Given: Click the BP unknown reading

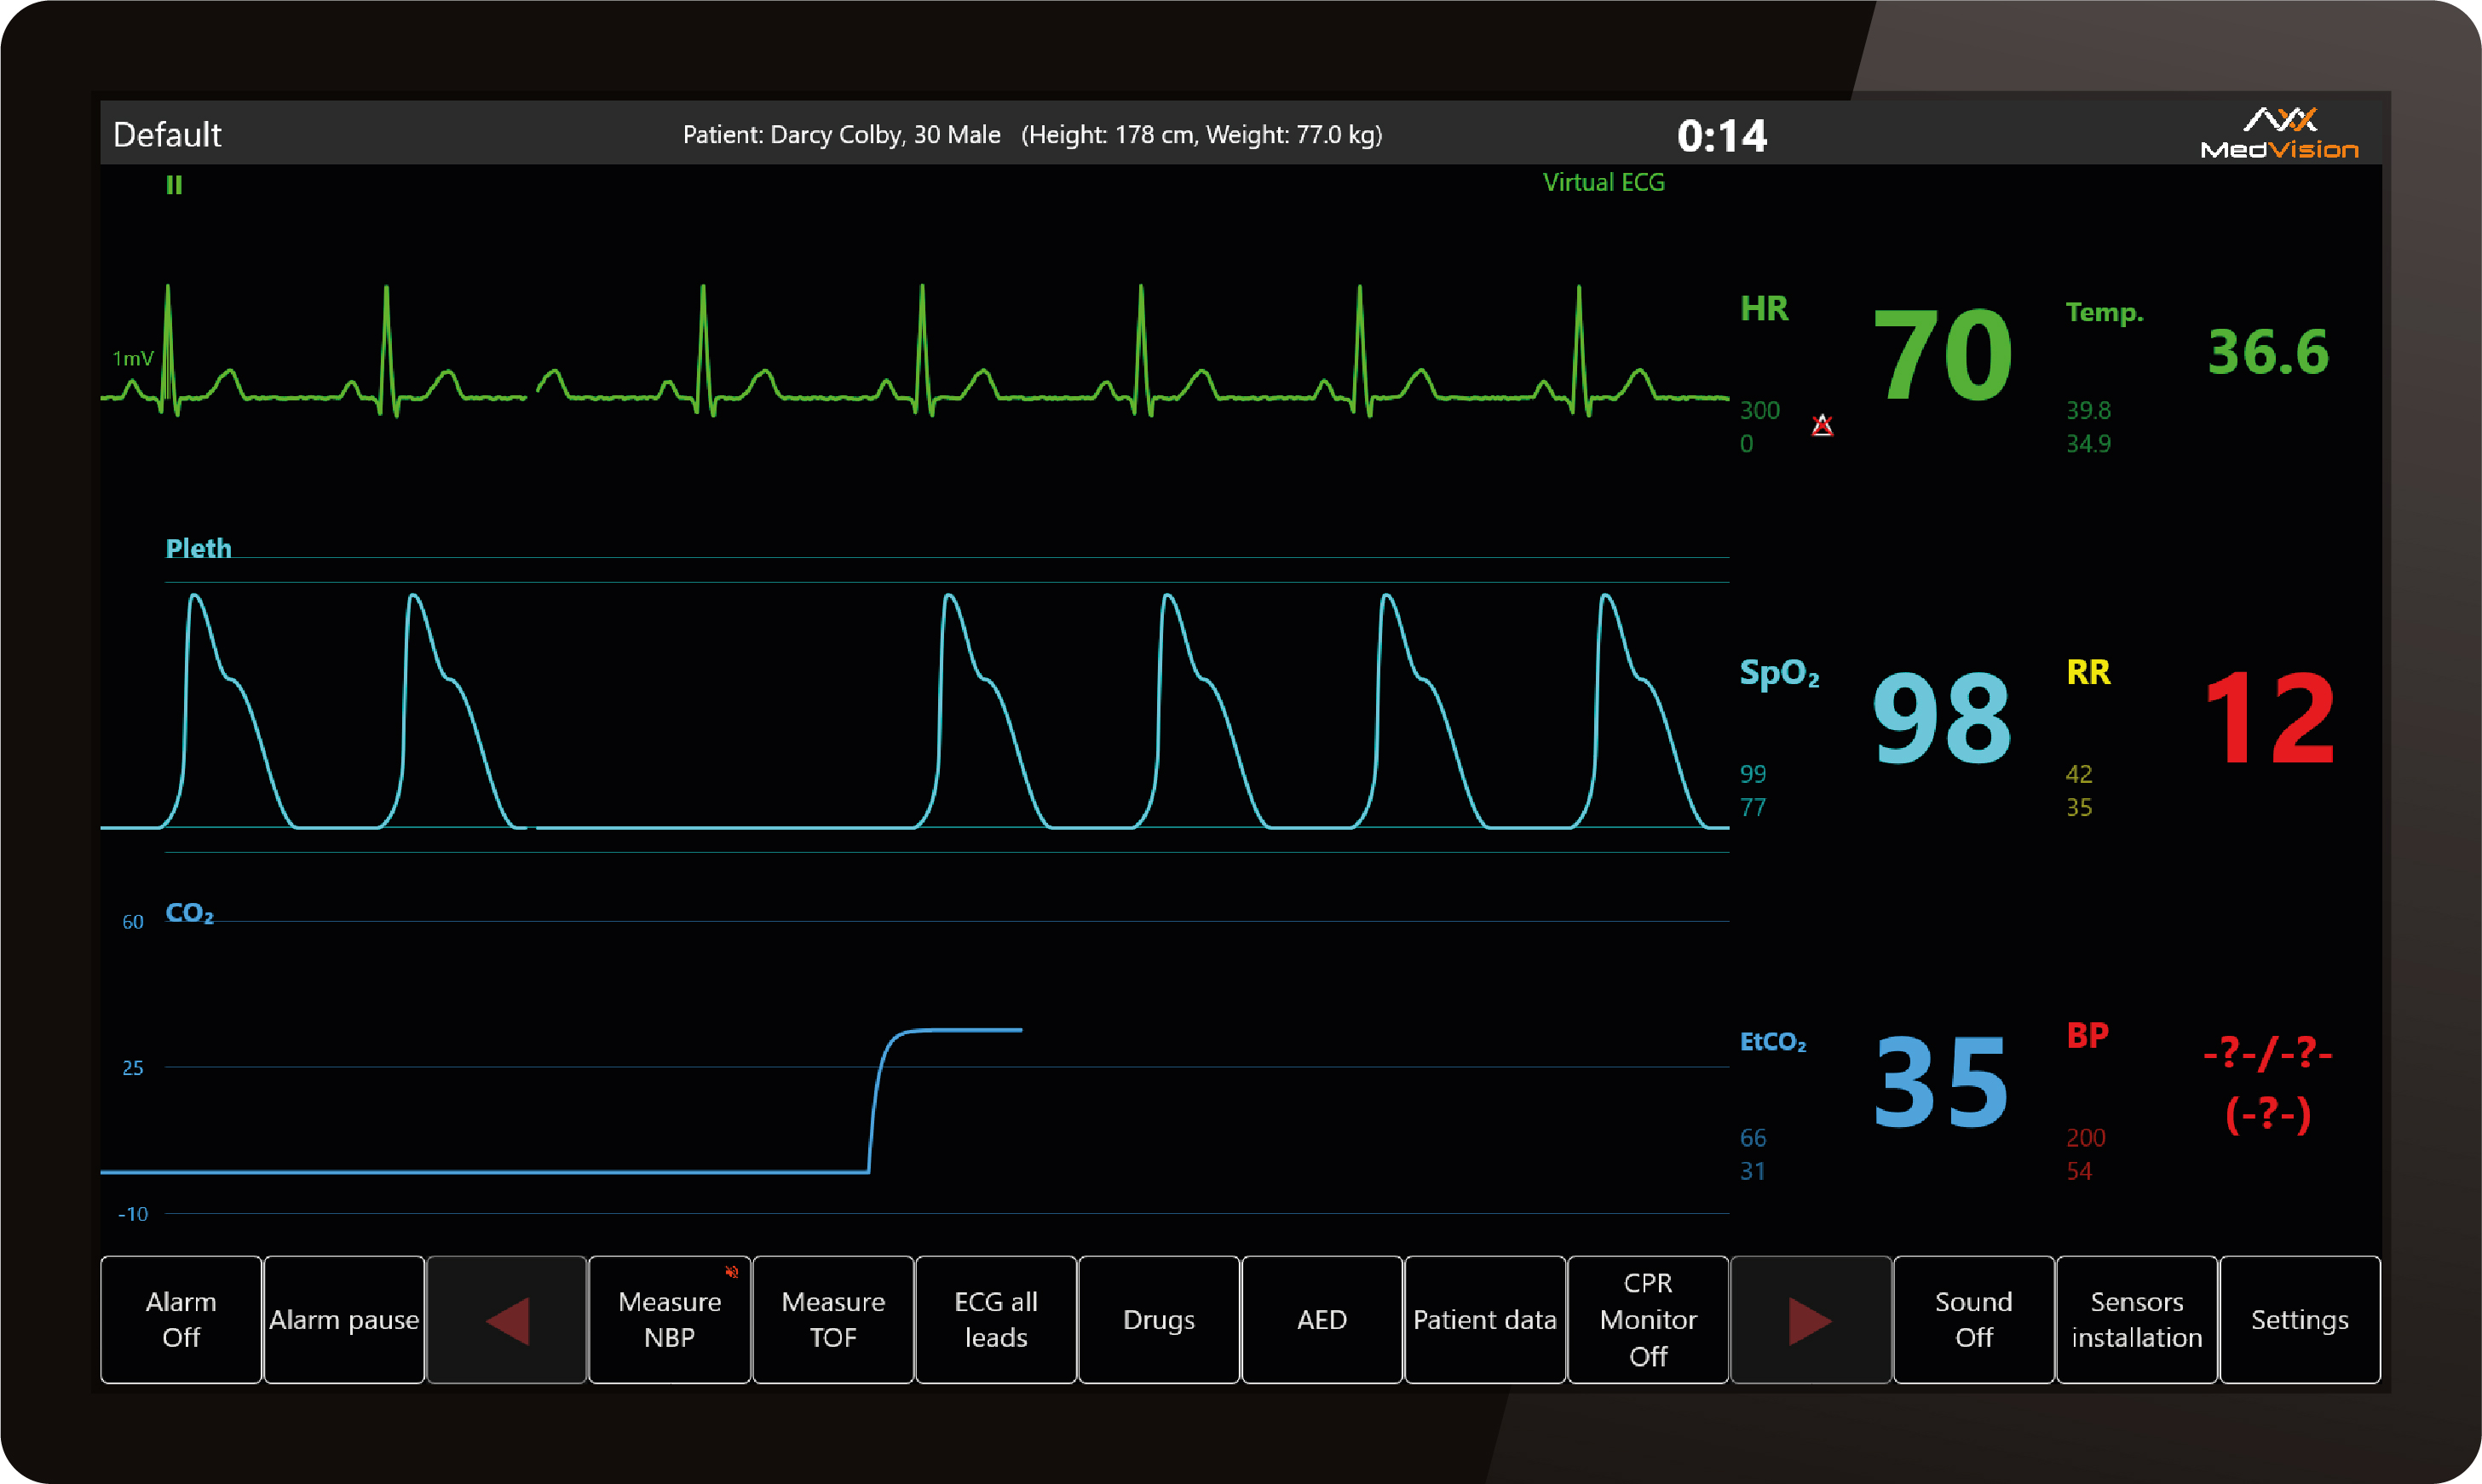Looking at the screenshot, I should (2267, 1082).
